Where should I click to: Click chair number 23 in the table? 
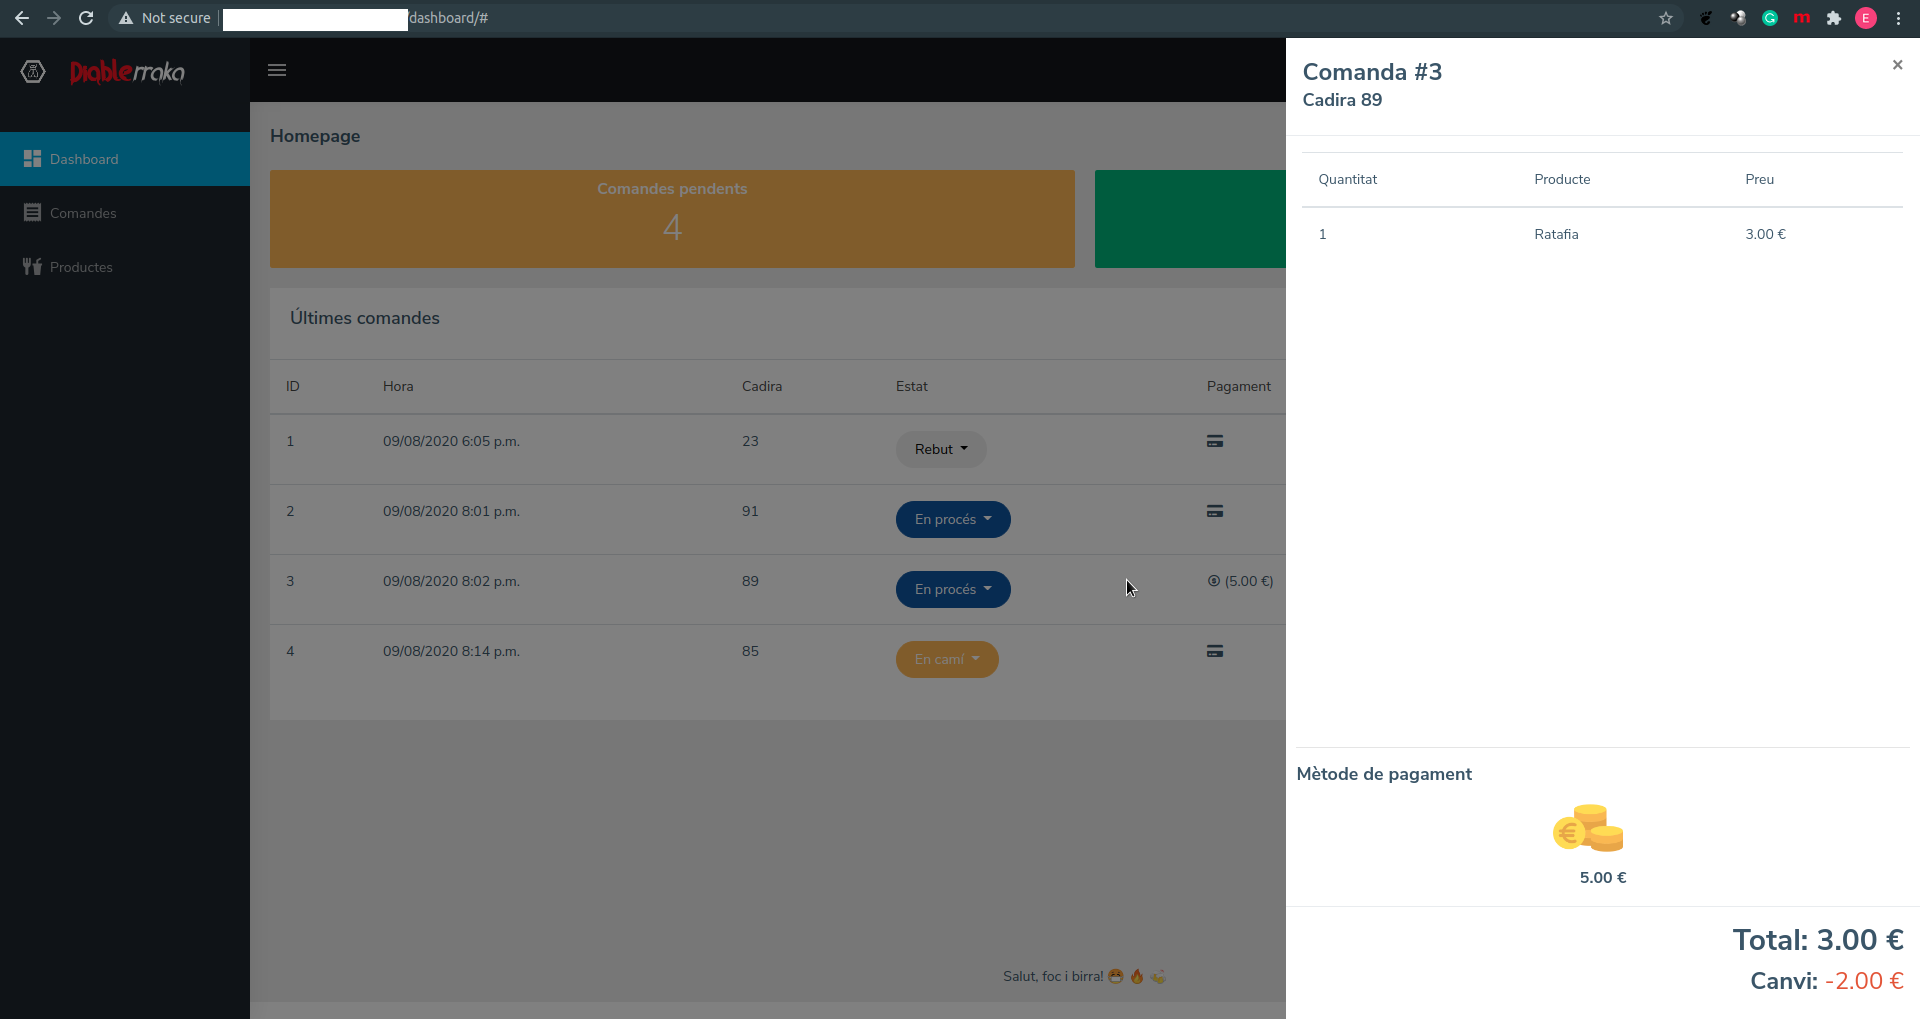750,441
